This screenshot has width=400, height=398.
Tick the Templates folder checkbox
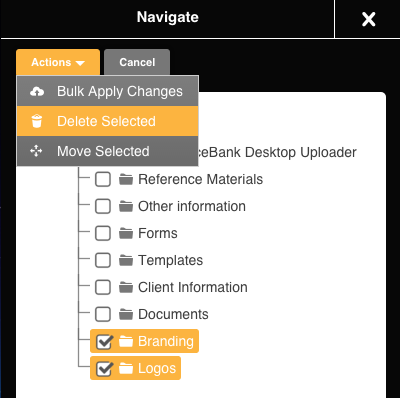pos(103,260)
